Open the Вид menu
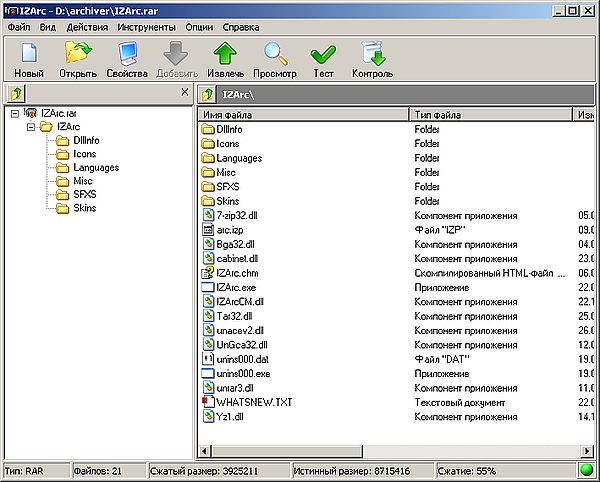 [x=47, y=28]
